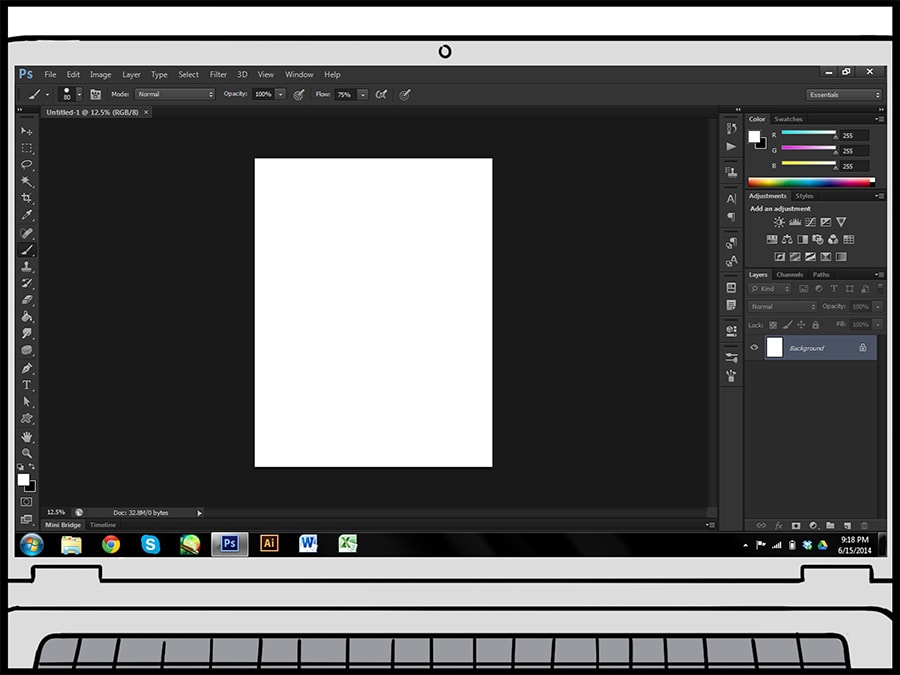Open the brush blending Mode dropdown
This screenshot has height=675, width=900.
[x=175, y=94]
